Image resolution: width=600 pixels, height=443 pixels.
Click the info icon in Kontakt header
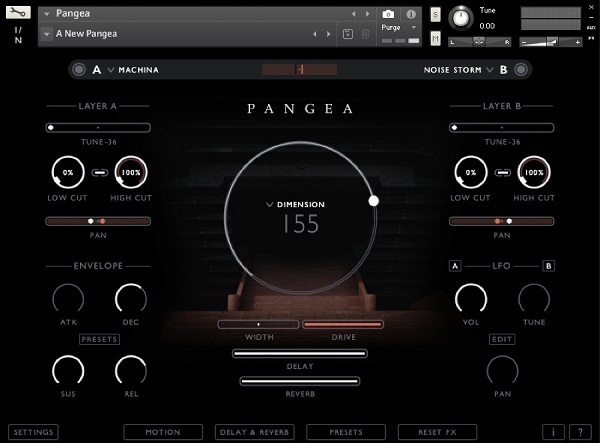pos(411,15)
